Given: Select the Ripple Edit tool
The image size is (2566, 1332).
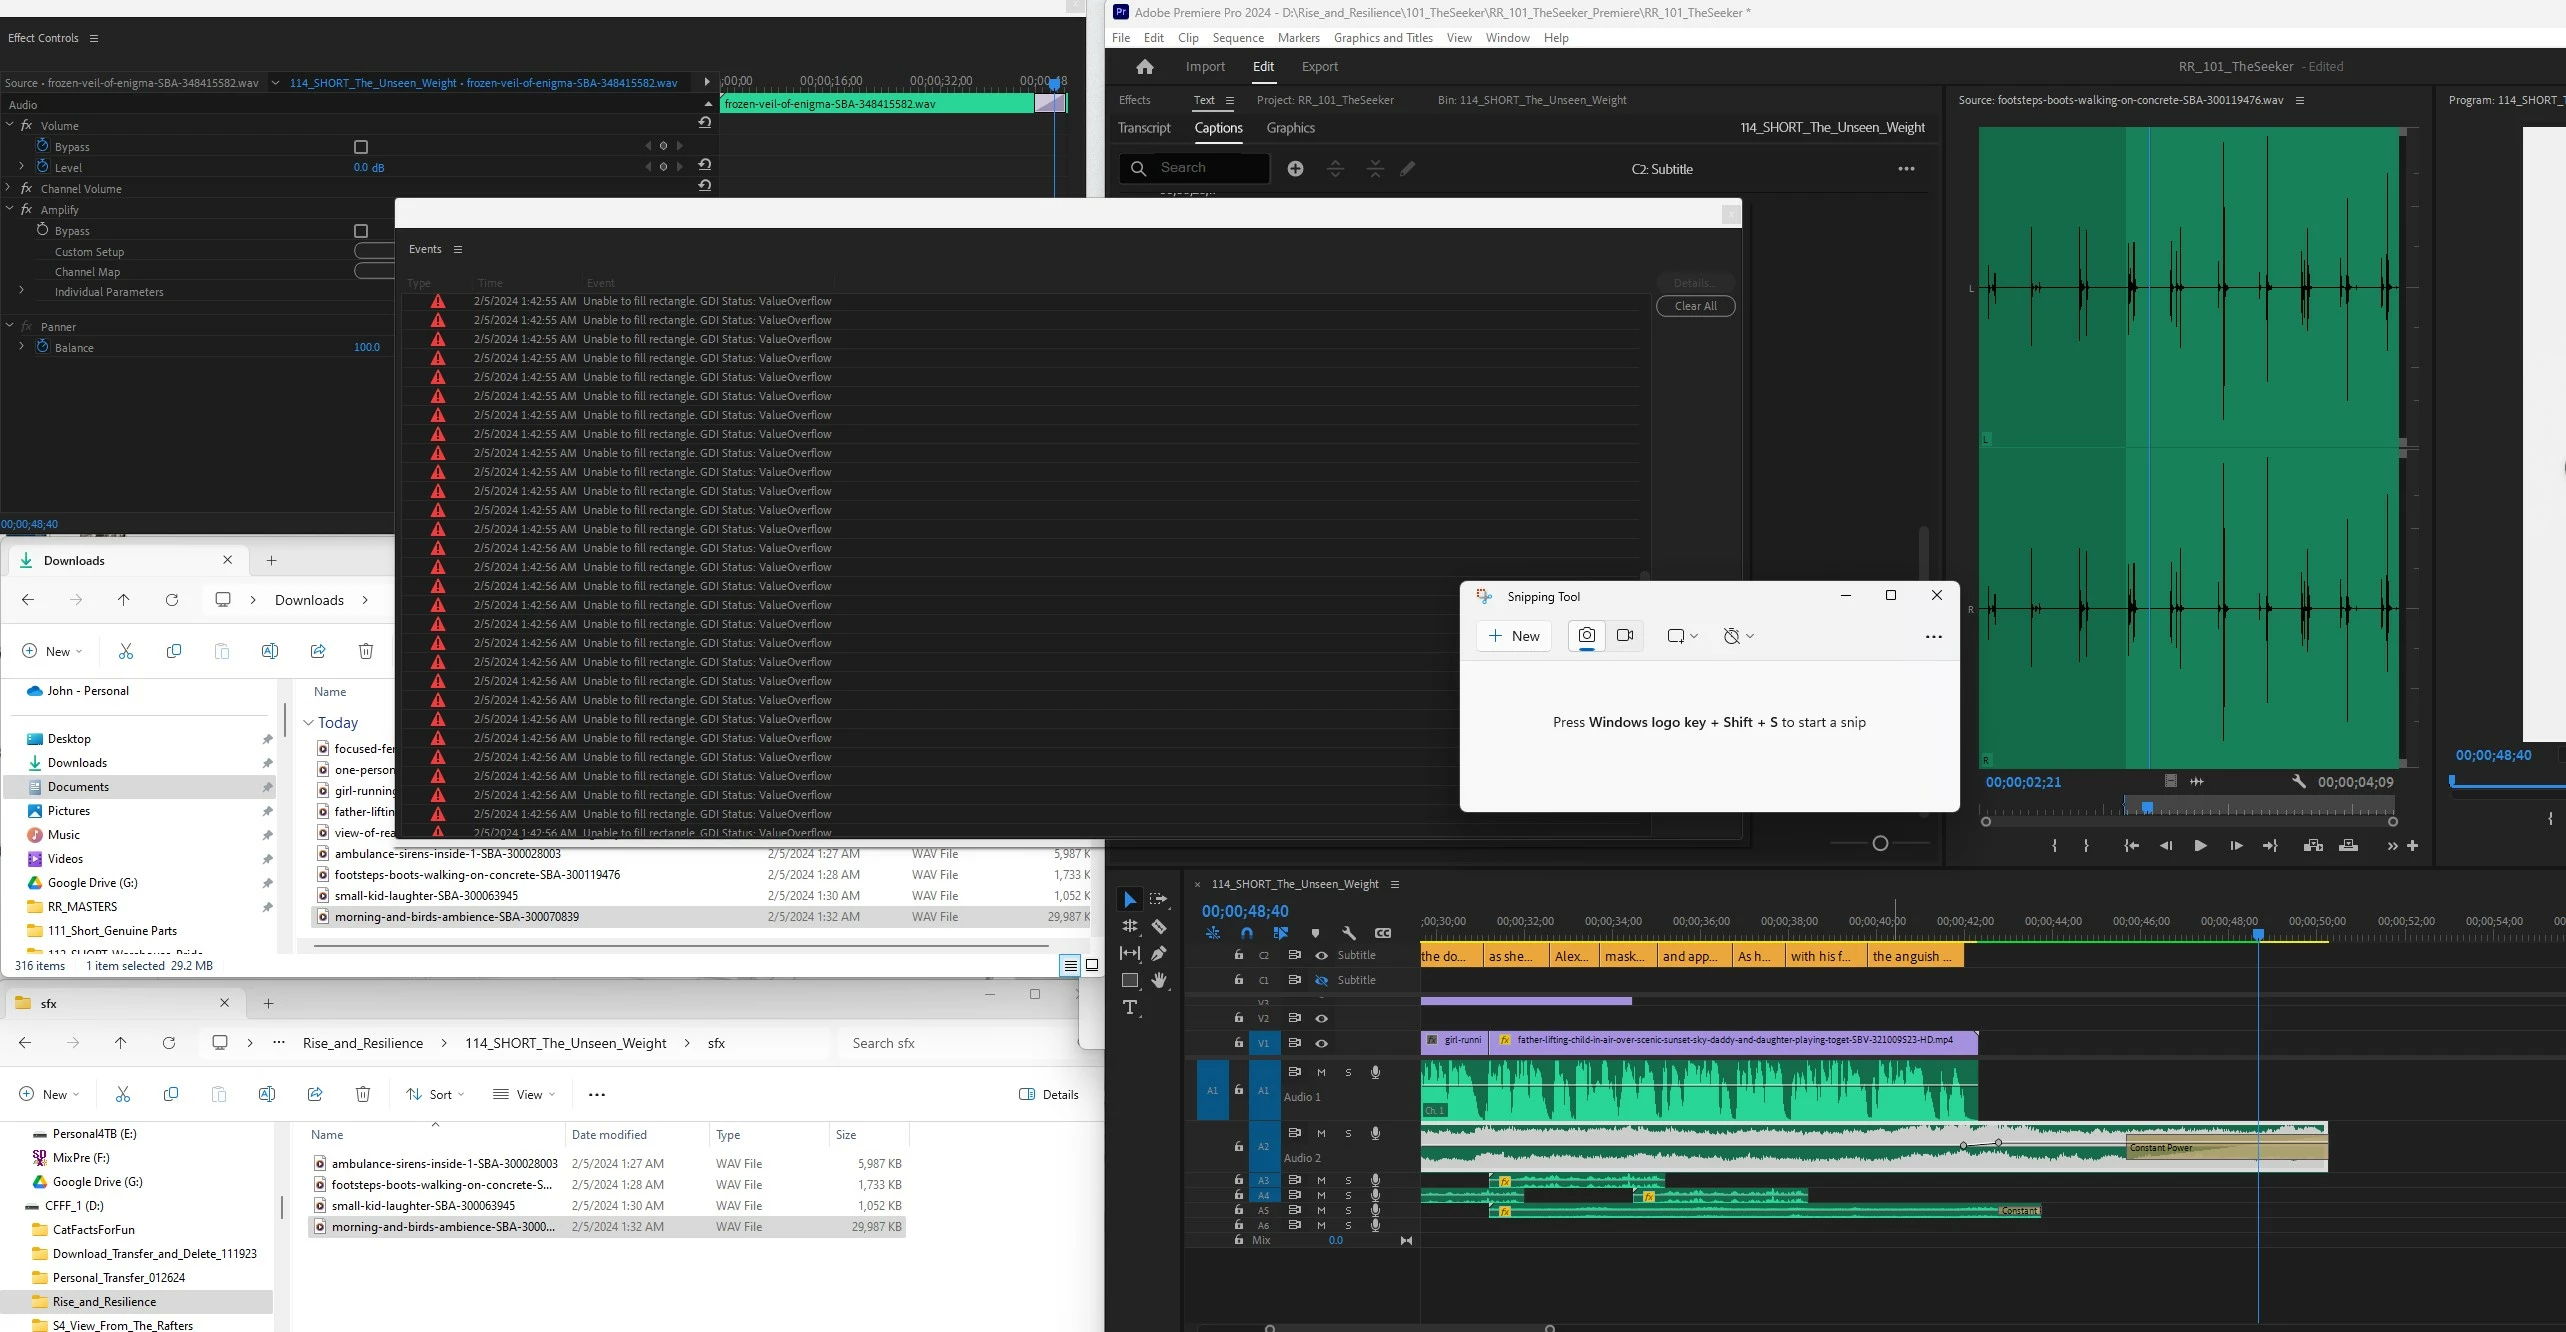Looking at the screenshot, I should (1130, 927).
